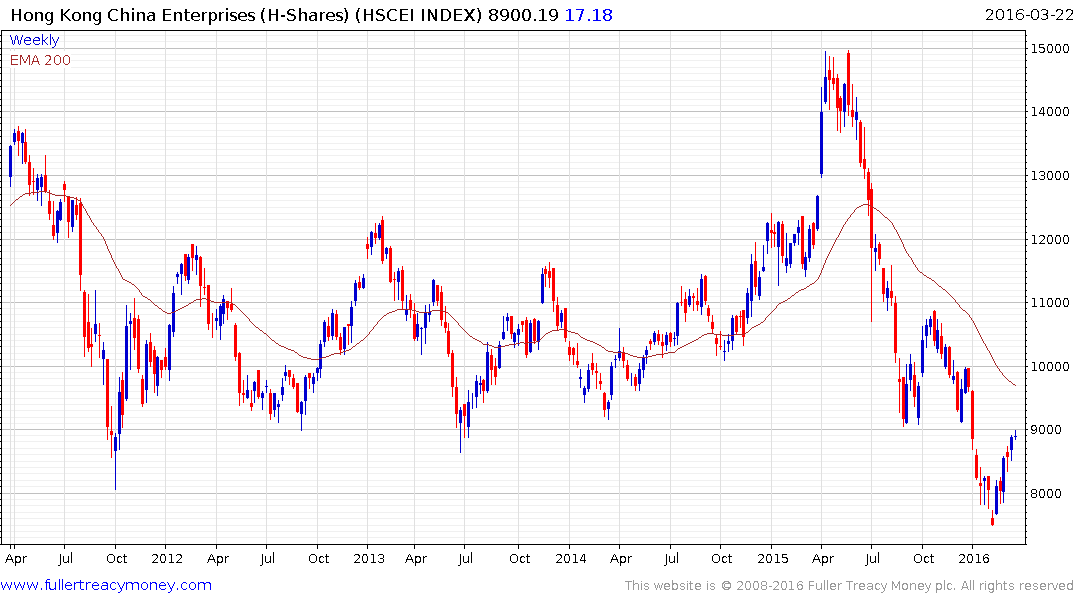Select the 2013 marker on the time axis

click(x=369, y=558)
